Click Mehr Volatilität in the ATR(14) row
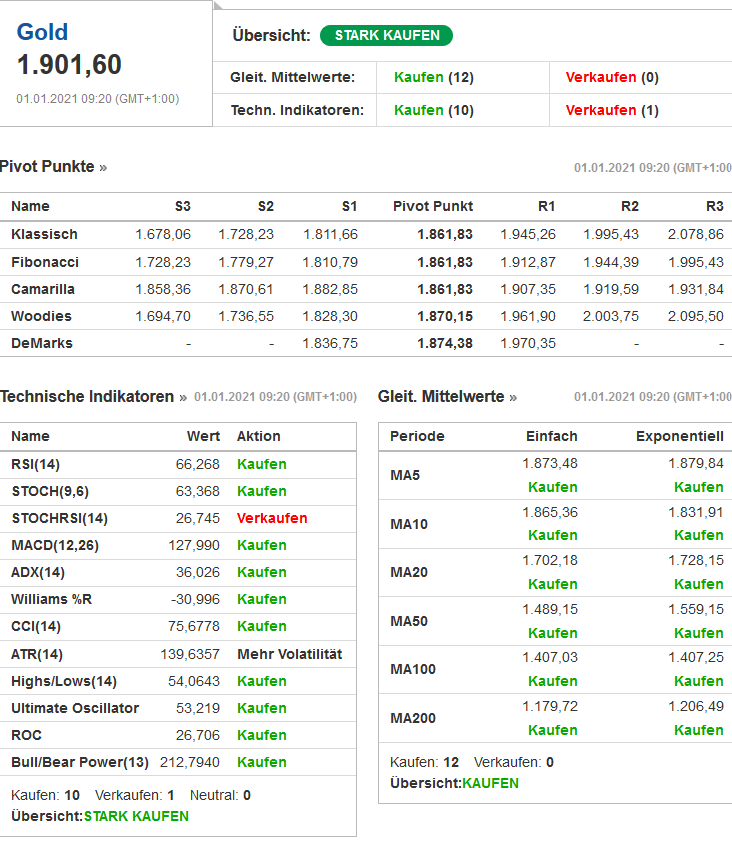The width and height of the screenshot is (732, 841). coord(289,654)
